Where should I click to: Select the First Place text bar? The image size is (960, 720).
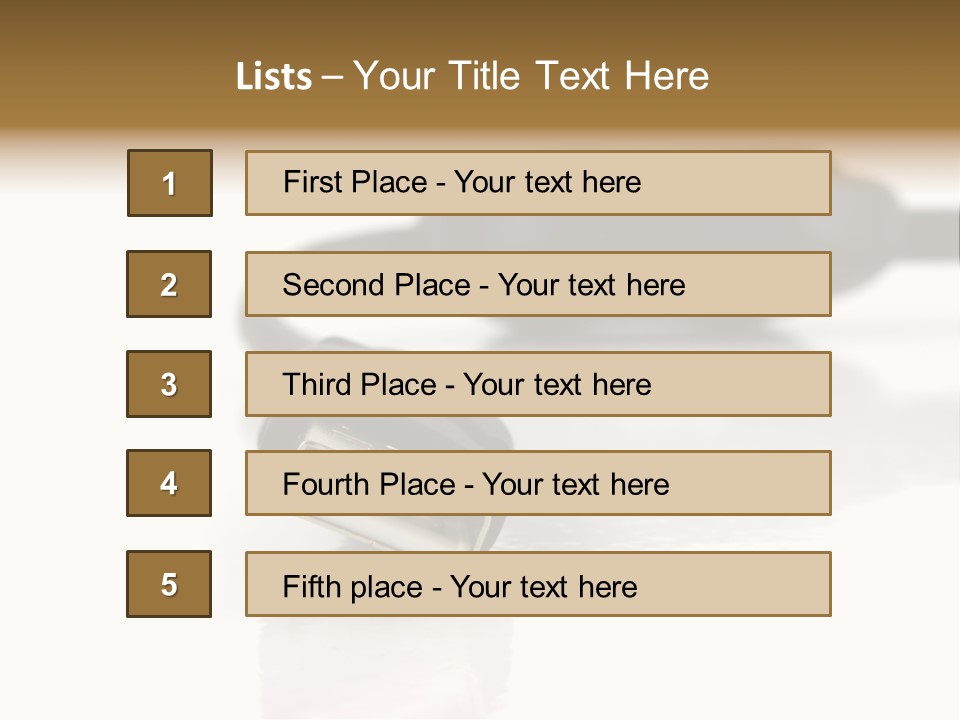[x=538, y=183]
